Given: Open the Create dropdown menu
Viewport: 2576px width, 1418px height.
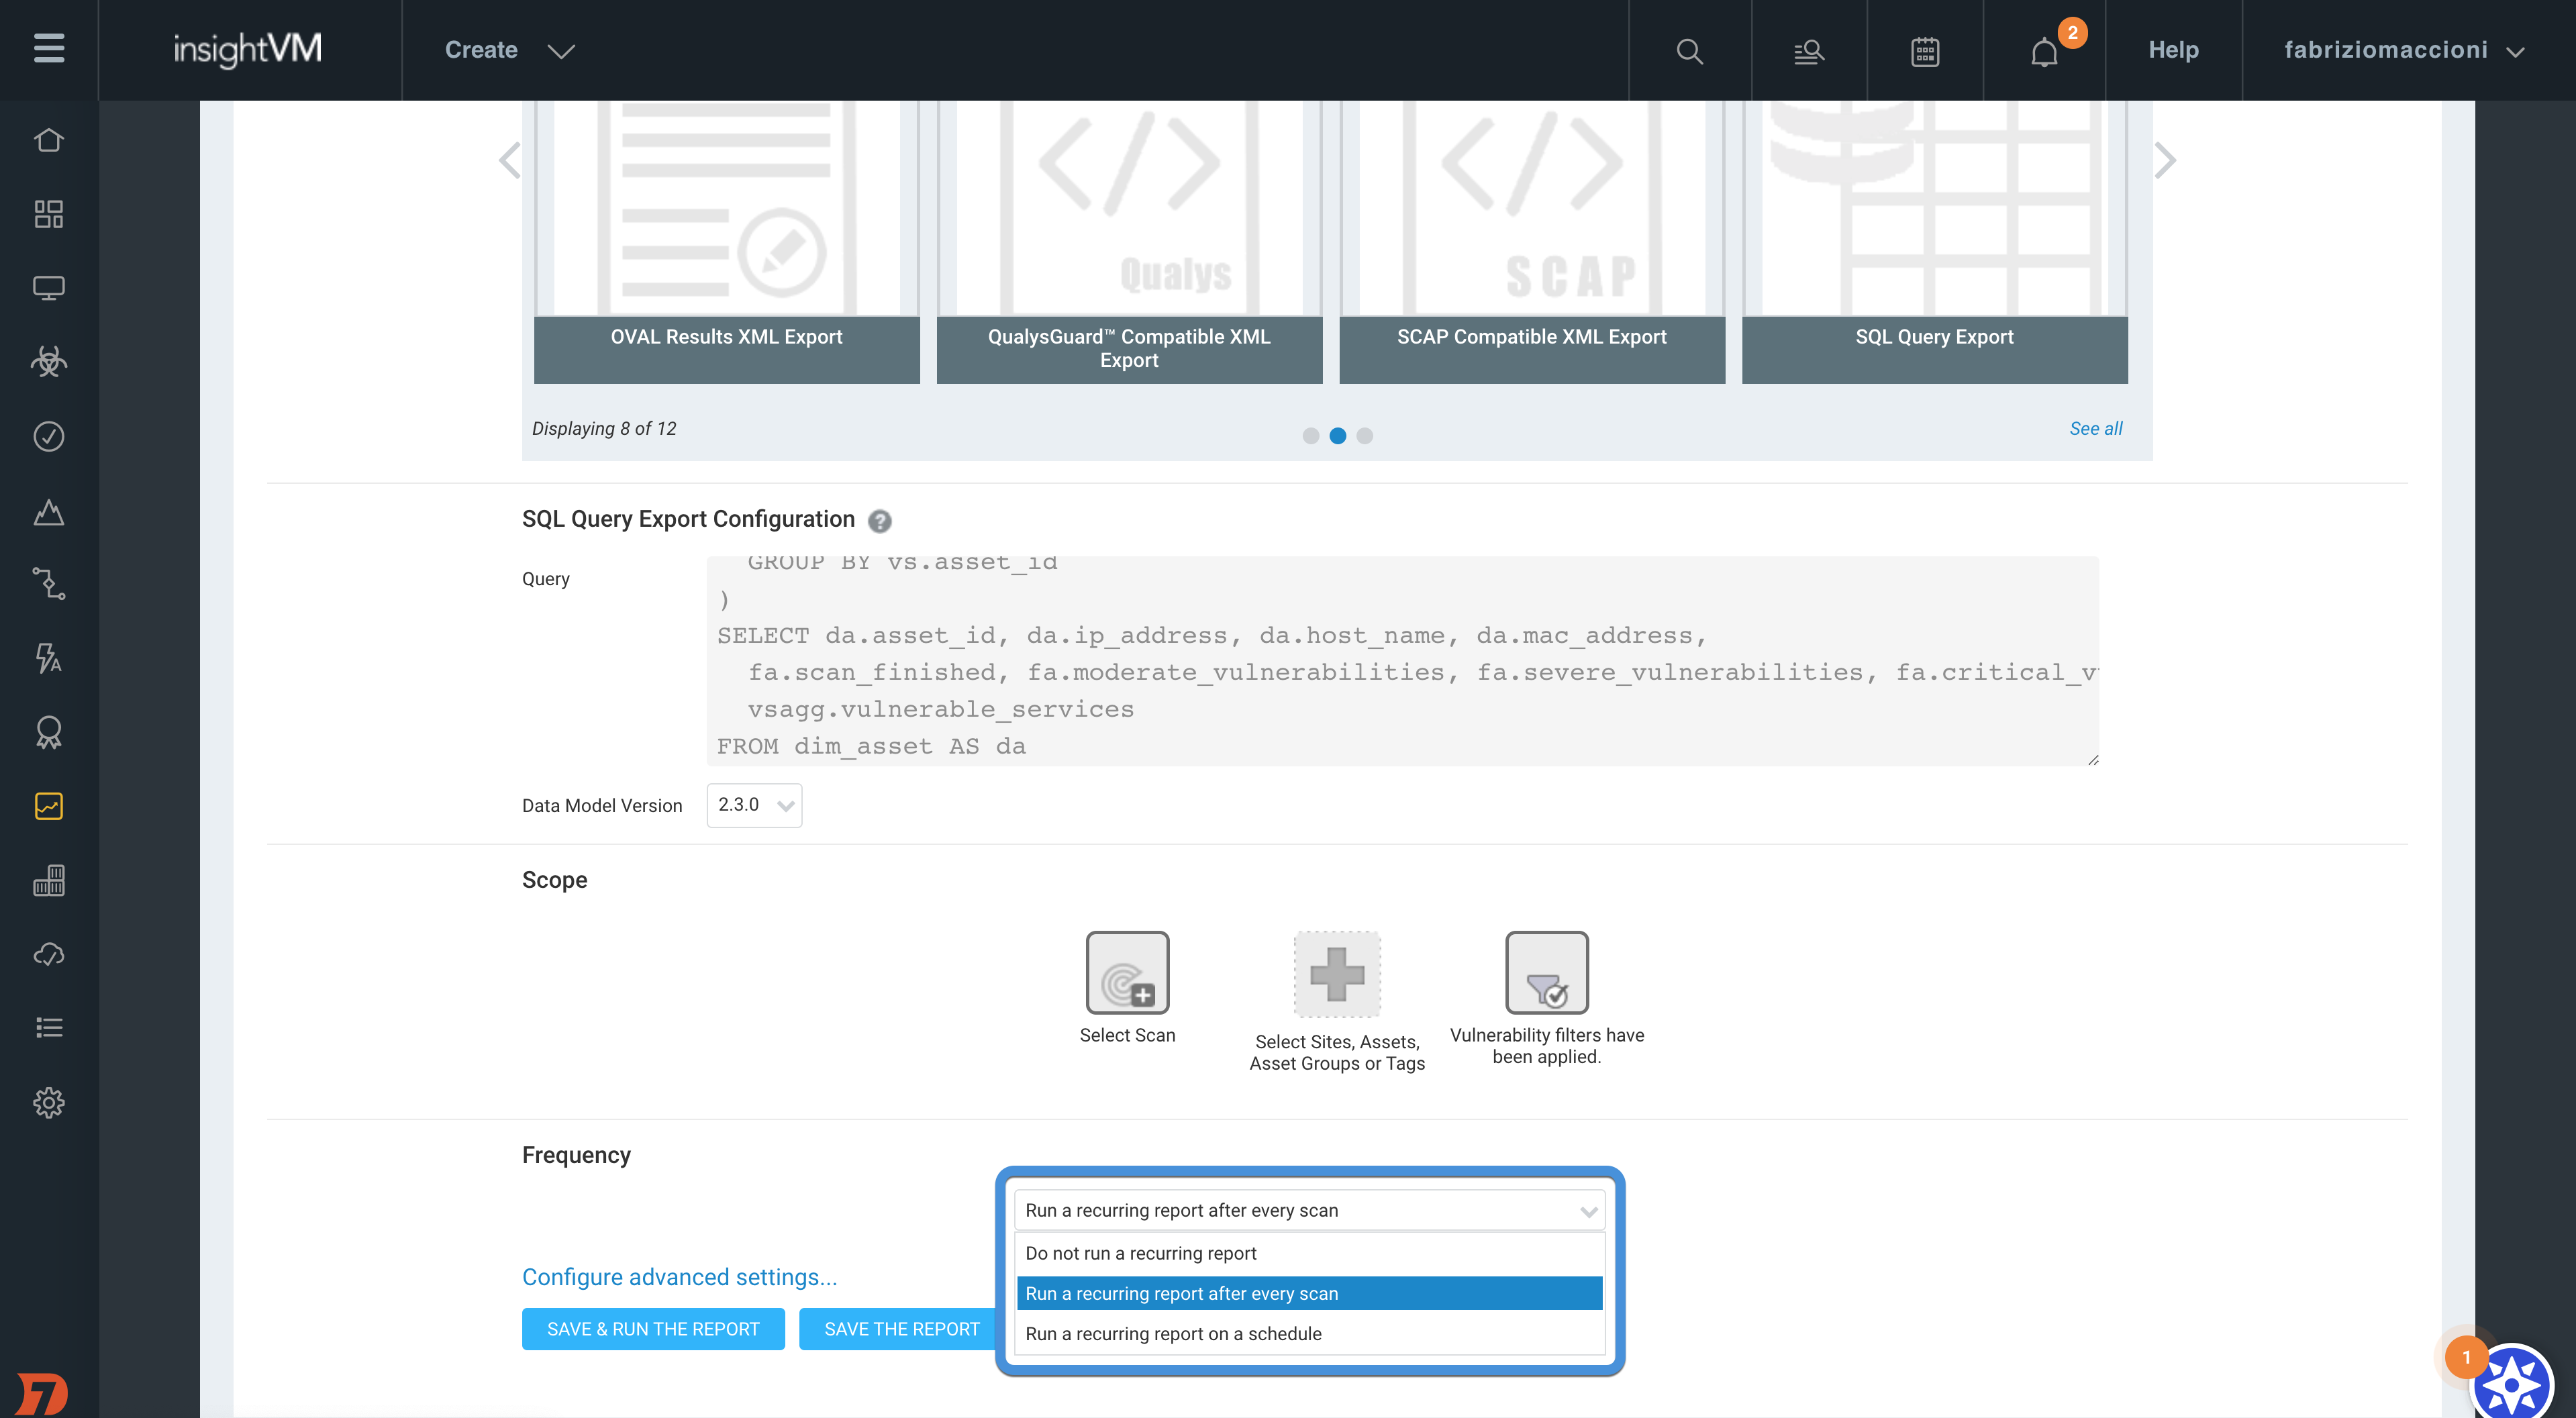Looking at the screenshot, I should point(509,50).
